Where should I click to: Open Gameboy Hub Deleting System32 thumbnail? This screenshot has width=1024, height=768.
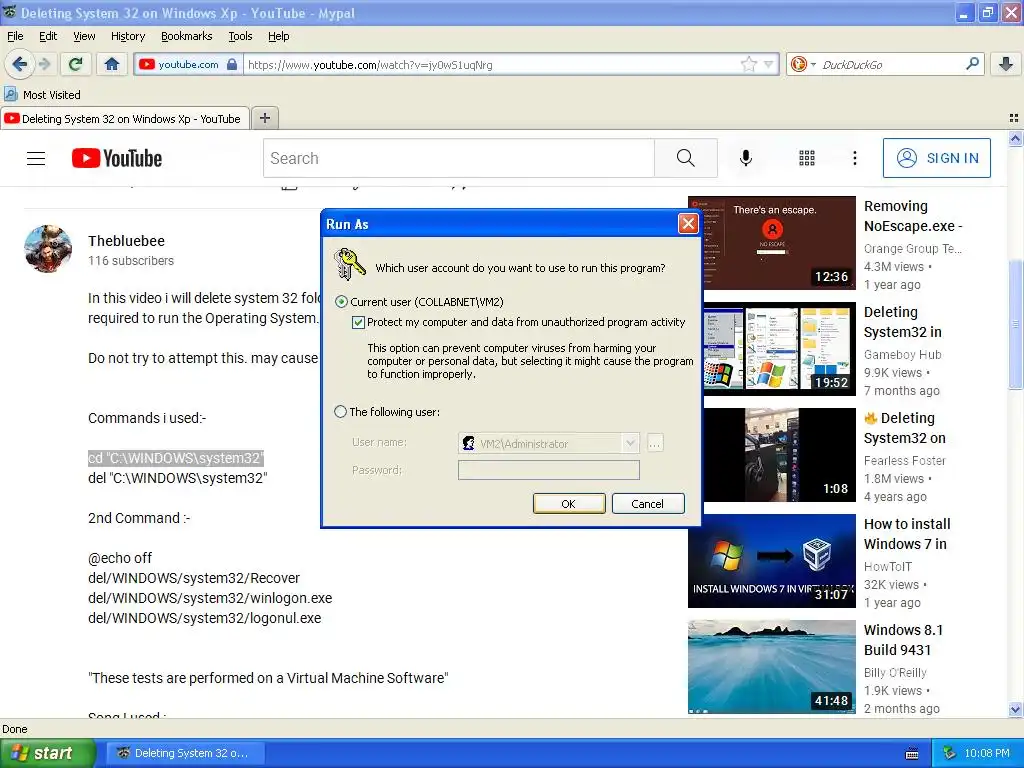click(x=772, y=349)
